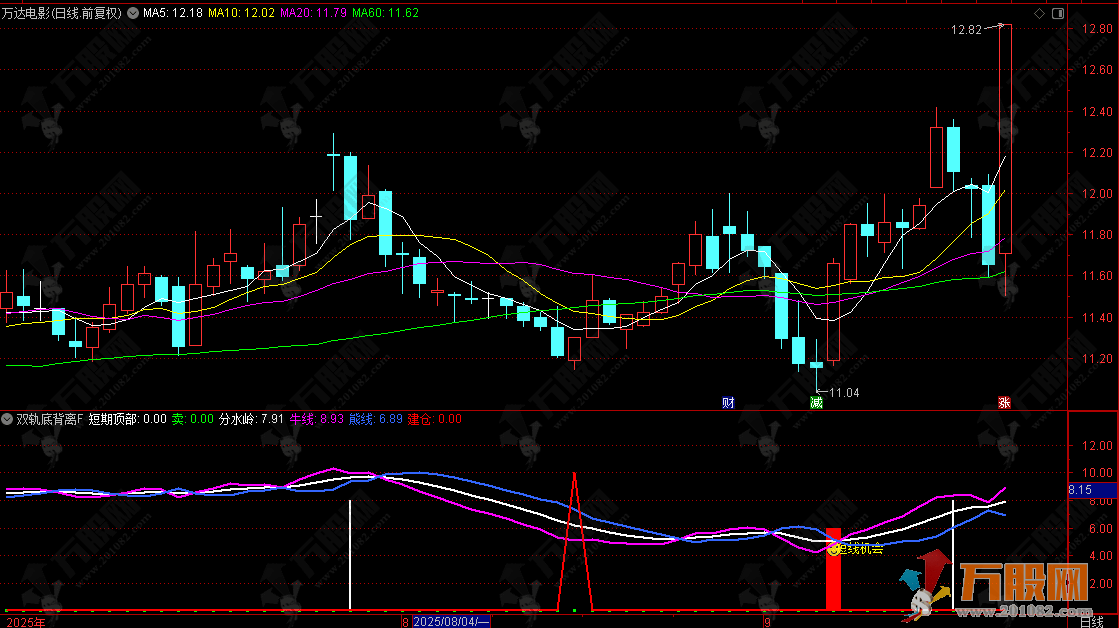Screen dimensions: 1119x628
Task: Click the 熊线: 6.89 value
Action: pos(375,419)
